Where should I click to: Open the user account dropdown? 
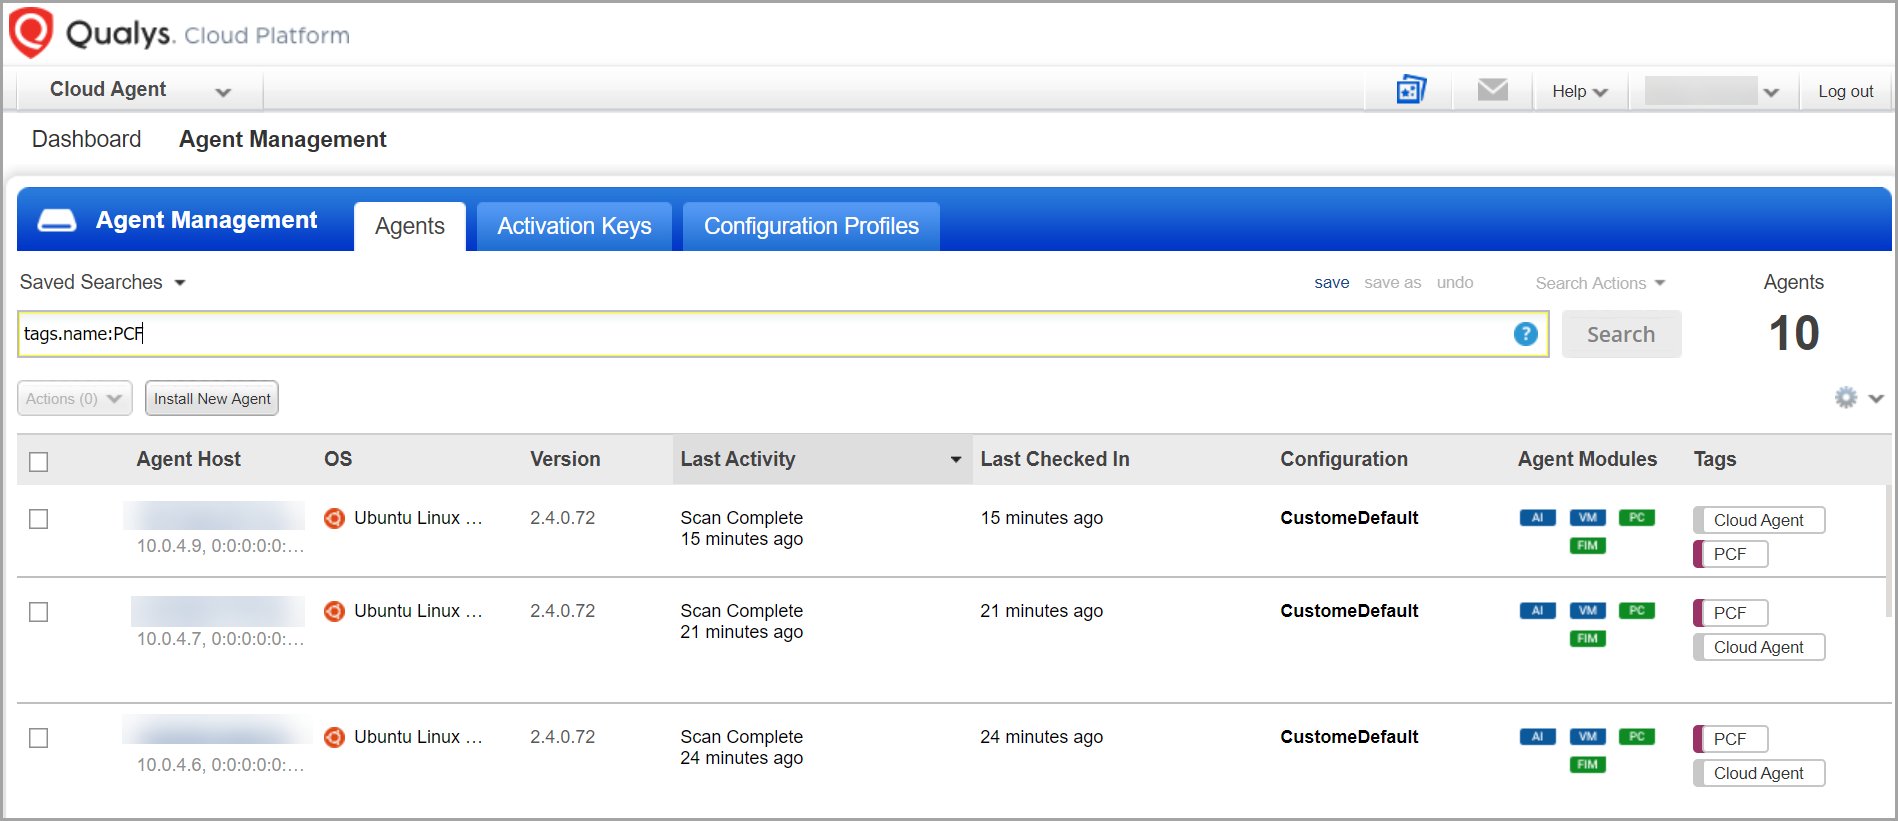(1712, 91)
